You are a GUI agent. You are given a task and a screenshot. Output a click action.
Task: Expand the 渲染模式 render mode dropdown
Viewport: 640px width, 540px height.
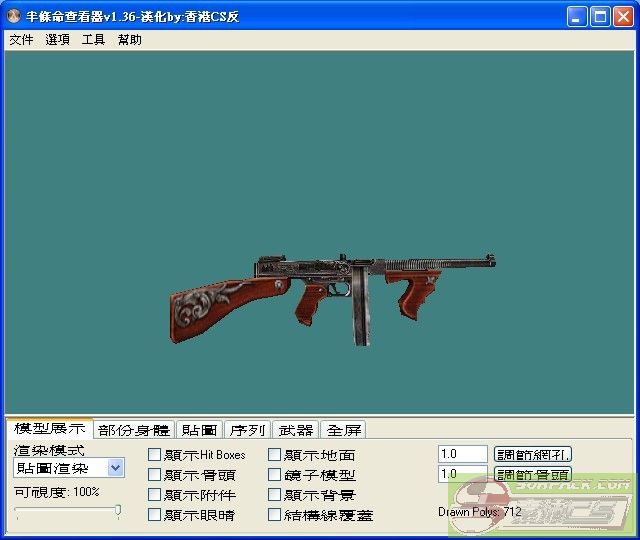click(115, 468)
